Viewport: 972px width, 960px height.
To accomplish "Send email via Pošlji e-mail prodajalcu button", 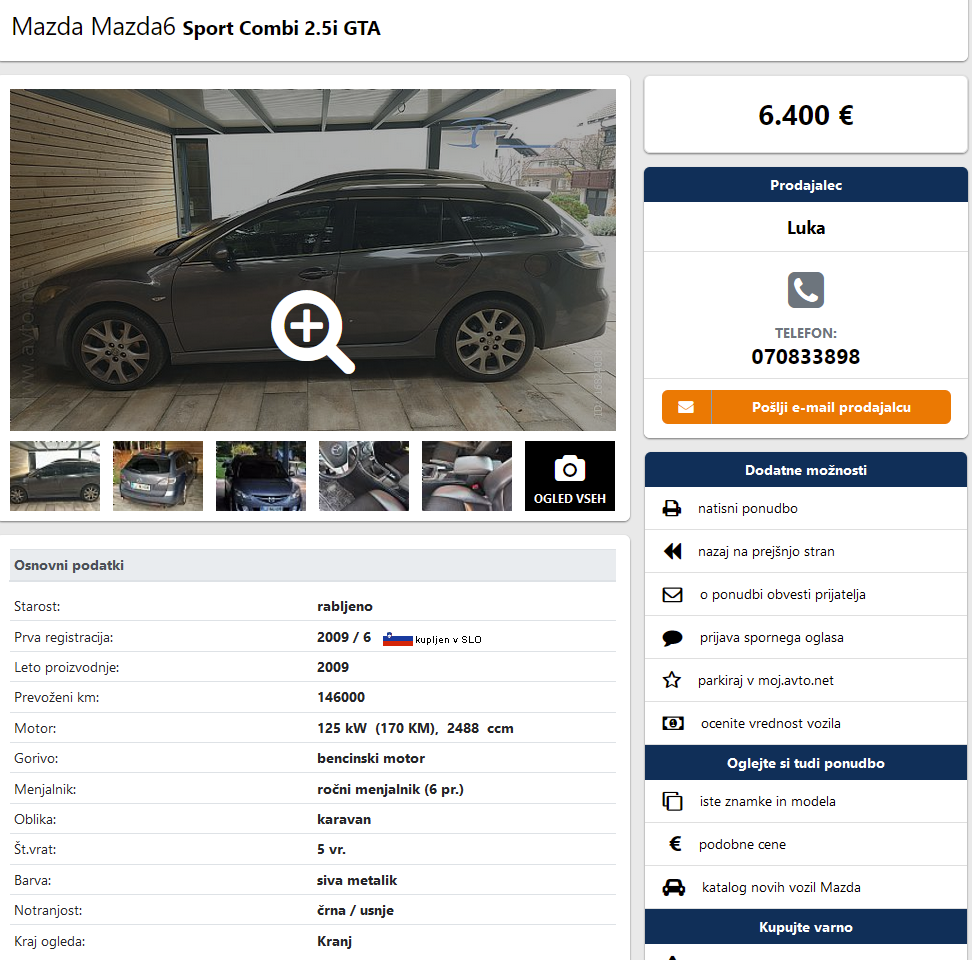I will point(806,407).
